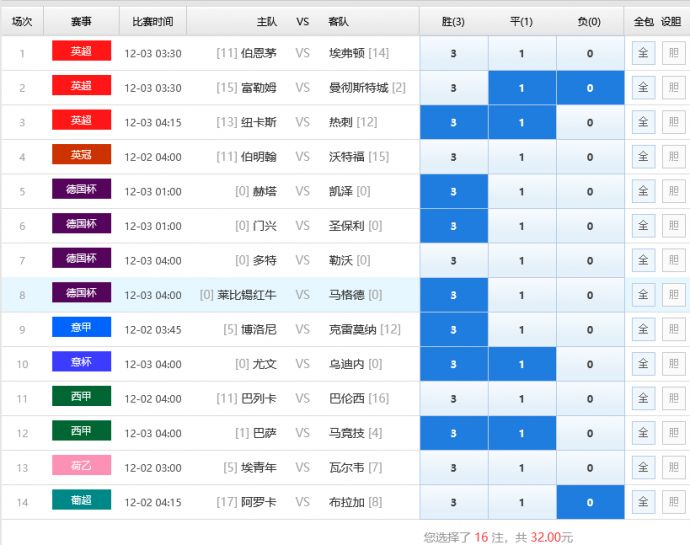
Task: Pick lose (0) for 巴萨 vs 马竞技
Action: pos(589,433)
